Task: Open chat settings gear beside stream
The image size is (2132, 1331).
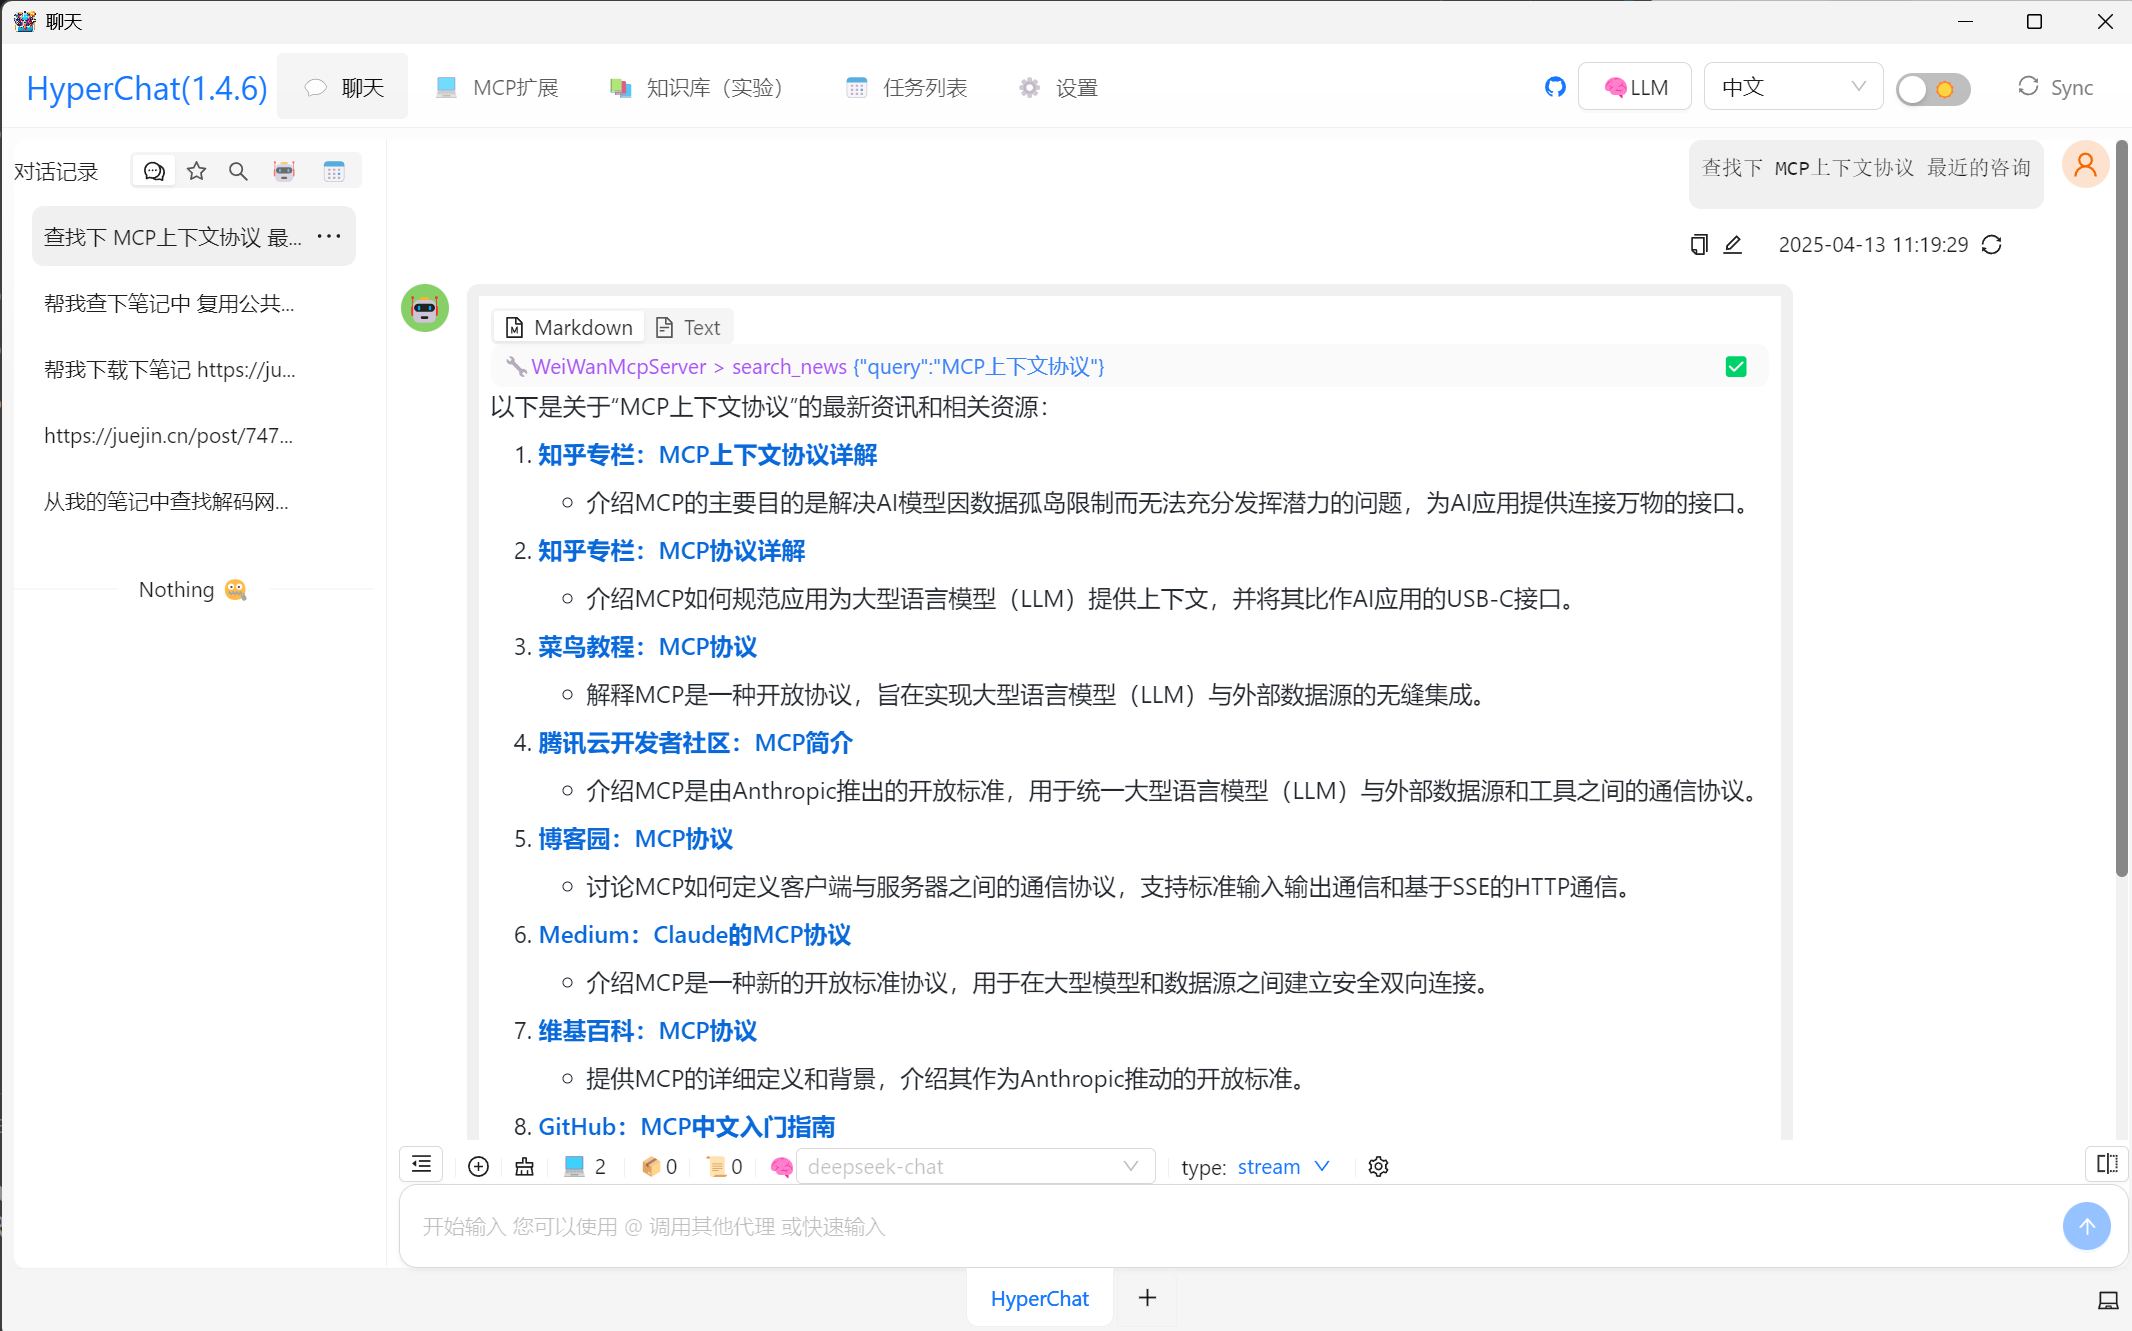Action: pos(1378,1167)
